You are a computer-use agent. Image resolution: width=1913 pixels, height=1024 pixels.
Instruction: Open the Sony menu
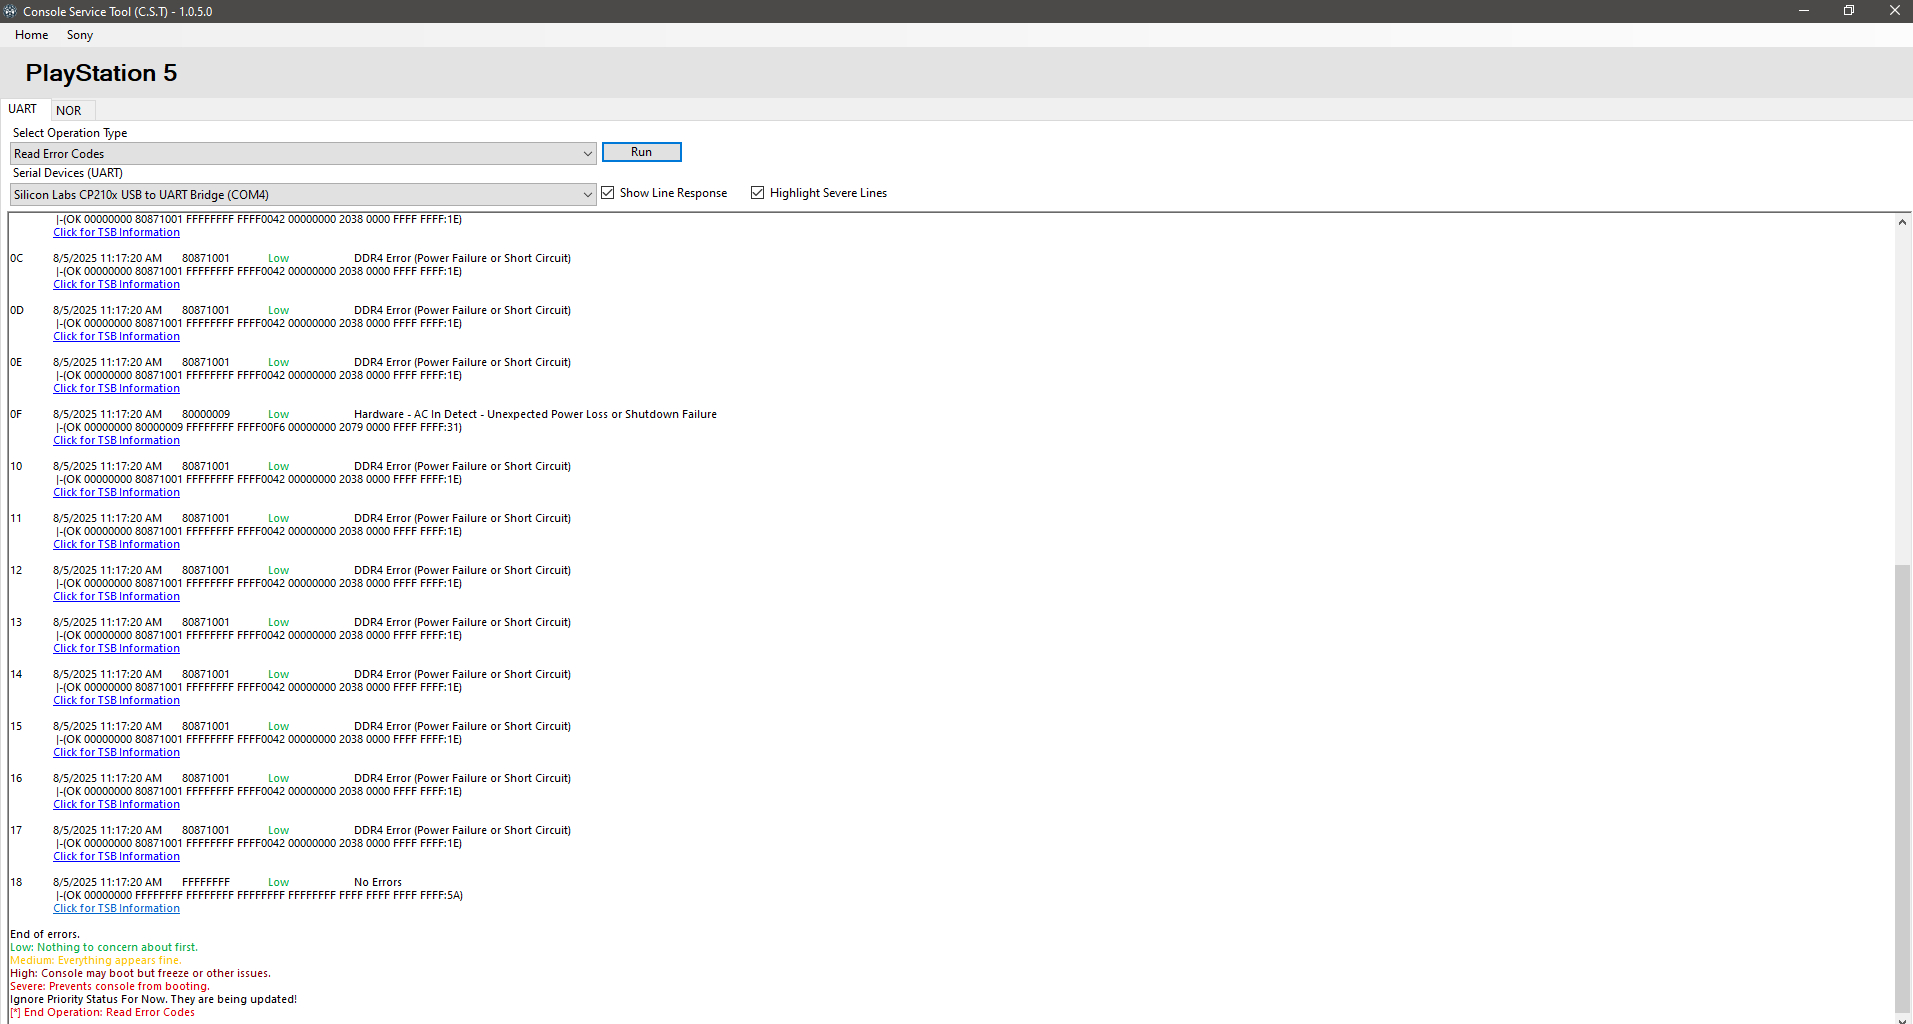click(80, 35)
